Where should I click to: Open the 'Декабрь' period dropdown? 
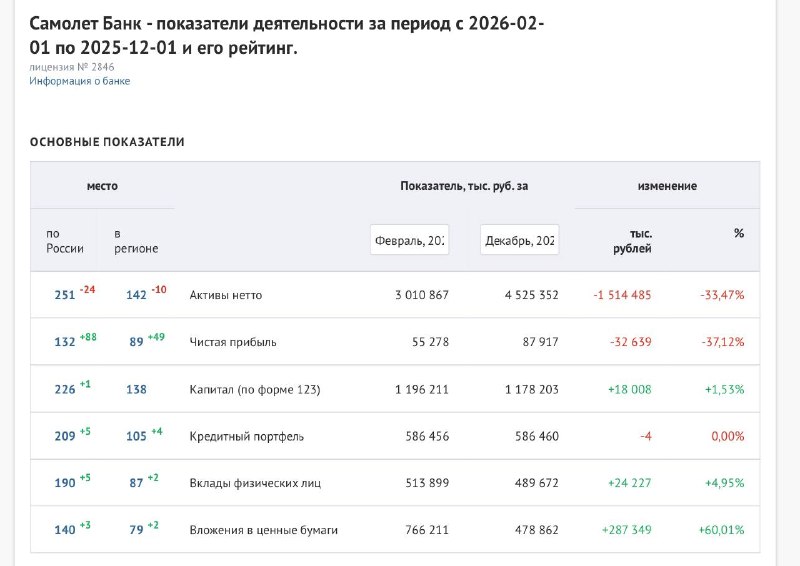tap(519, 240)
